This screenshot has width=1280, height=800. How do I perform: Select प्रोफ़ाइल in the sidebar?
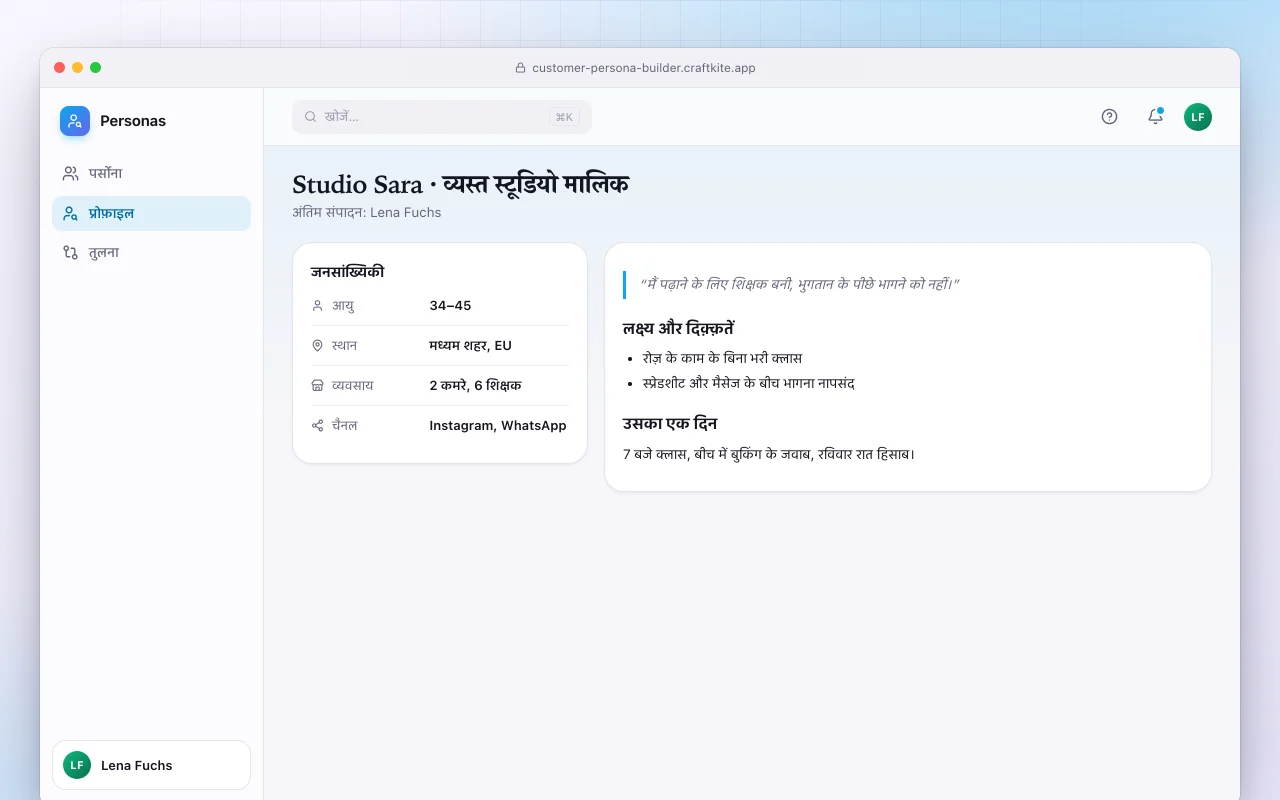pos(151,213)
